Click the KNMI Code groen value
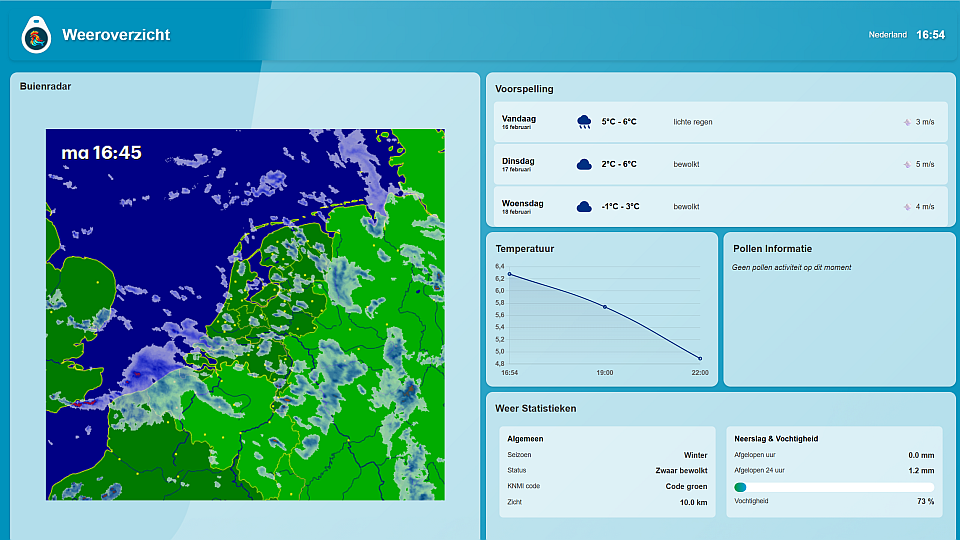Image resolution: width=960 pixels, height=540 pixels. point(686,486)
